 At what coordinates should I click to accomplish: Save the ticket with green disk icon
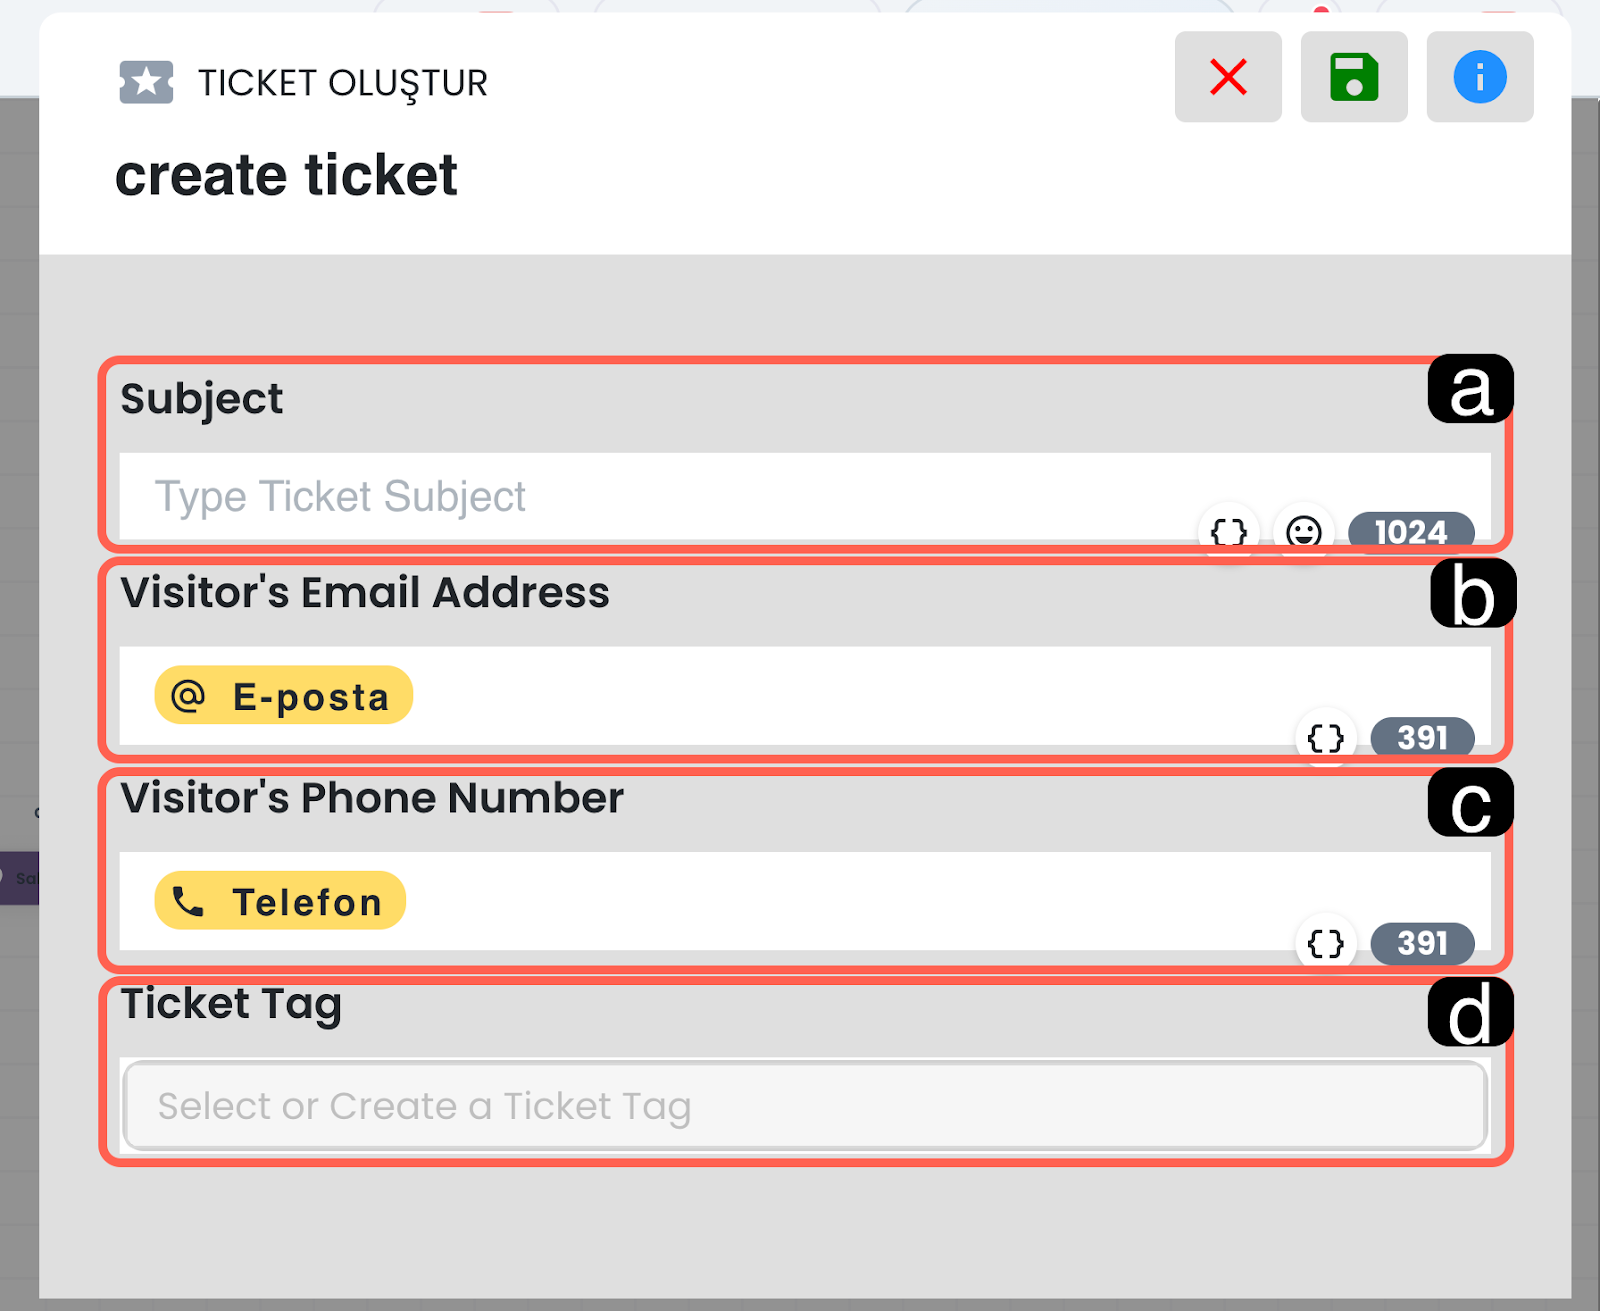1354,77
